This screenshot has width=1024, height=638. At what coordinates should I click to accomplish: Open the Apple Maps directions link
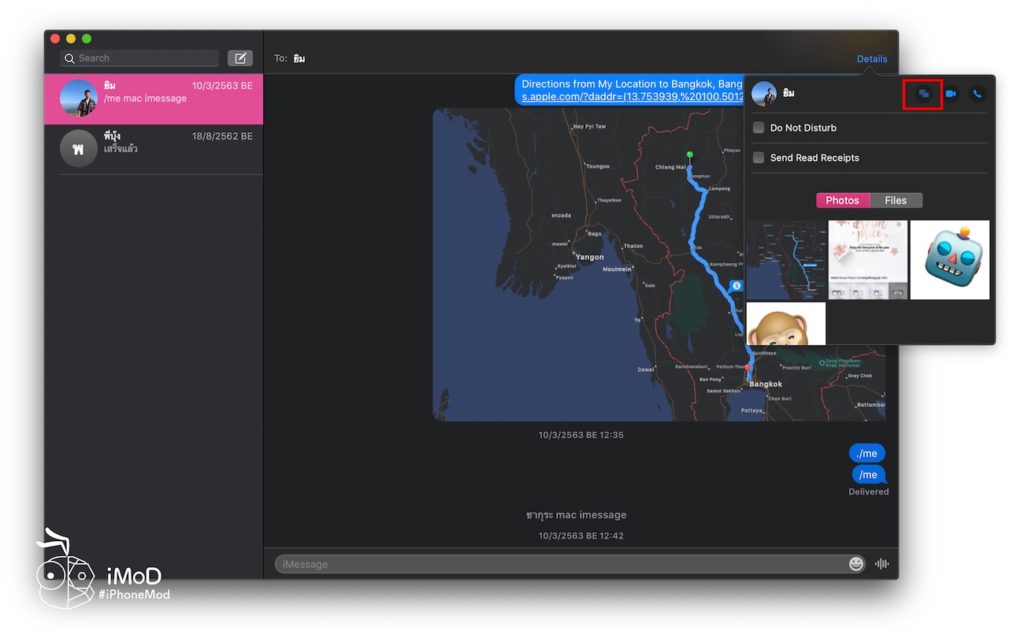(630, 97)
